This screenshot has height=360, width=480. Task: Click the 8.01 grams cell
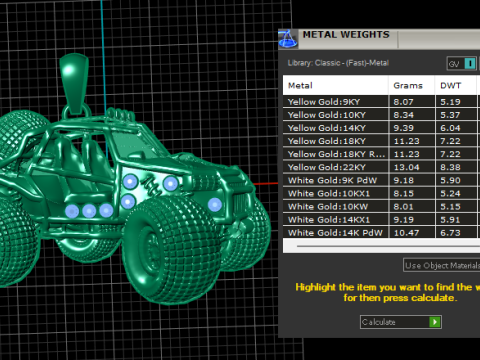point(411,207)
